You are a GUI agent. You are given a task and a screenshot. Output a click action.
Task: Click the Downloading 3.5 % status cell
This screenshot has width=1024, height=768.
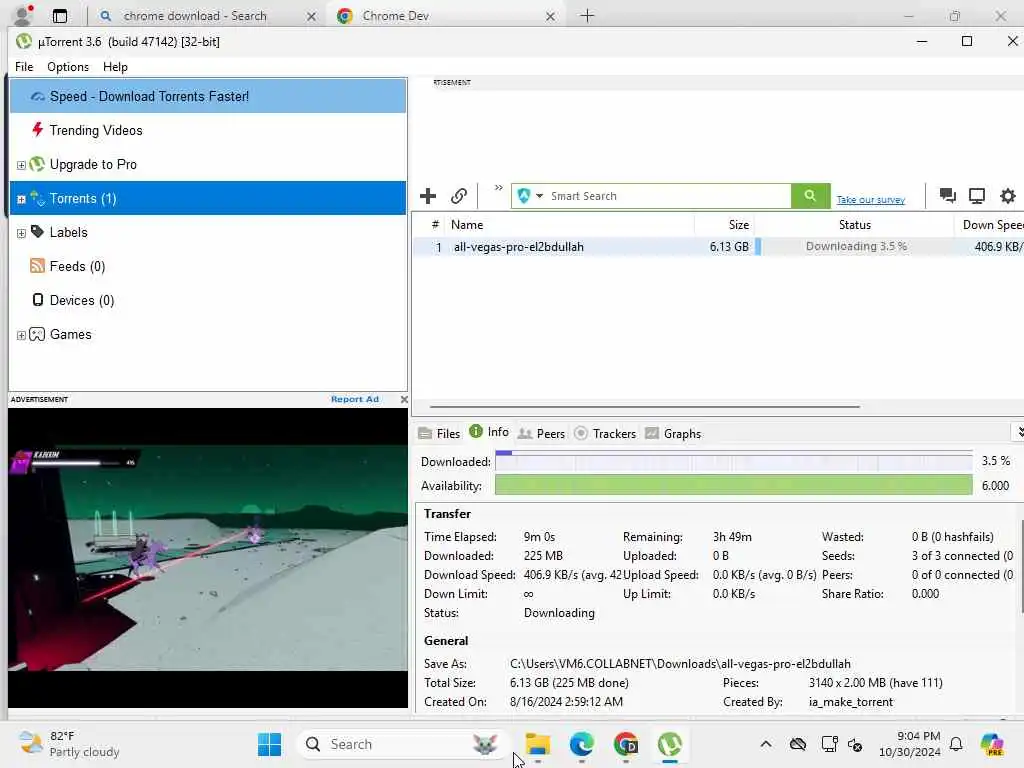(856, 246)
